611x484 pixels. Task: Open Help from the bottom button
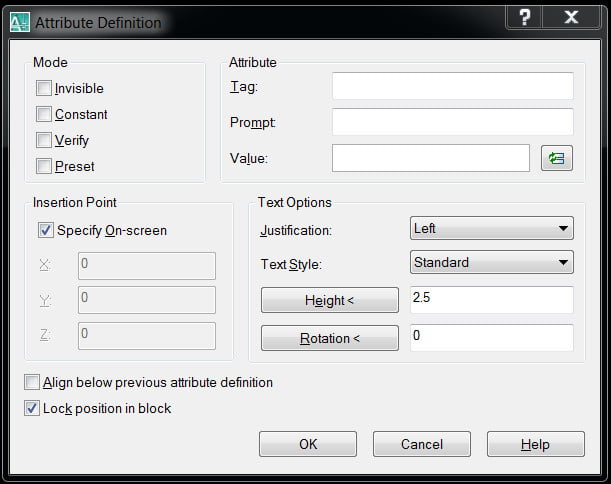click(x=535, y=444)
